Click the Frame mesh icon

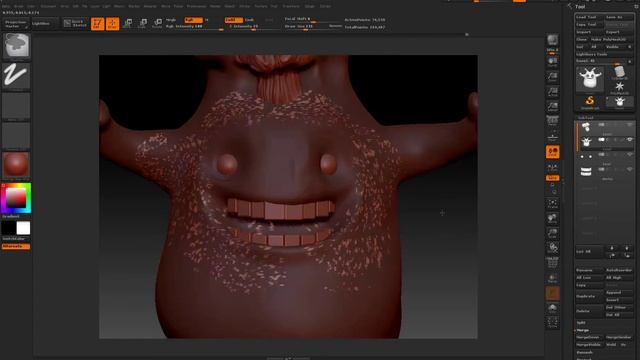[552, 203]
